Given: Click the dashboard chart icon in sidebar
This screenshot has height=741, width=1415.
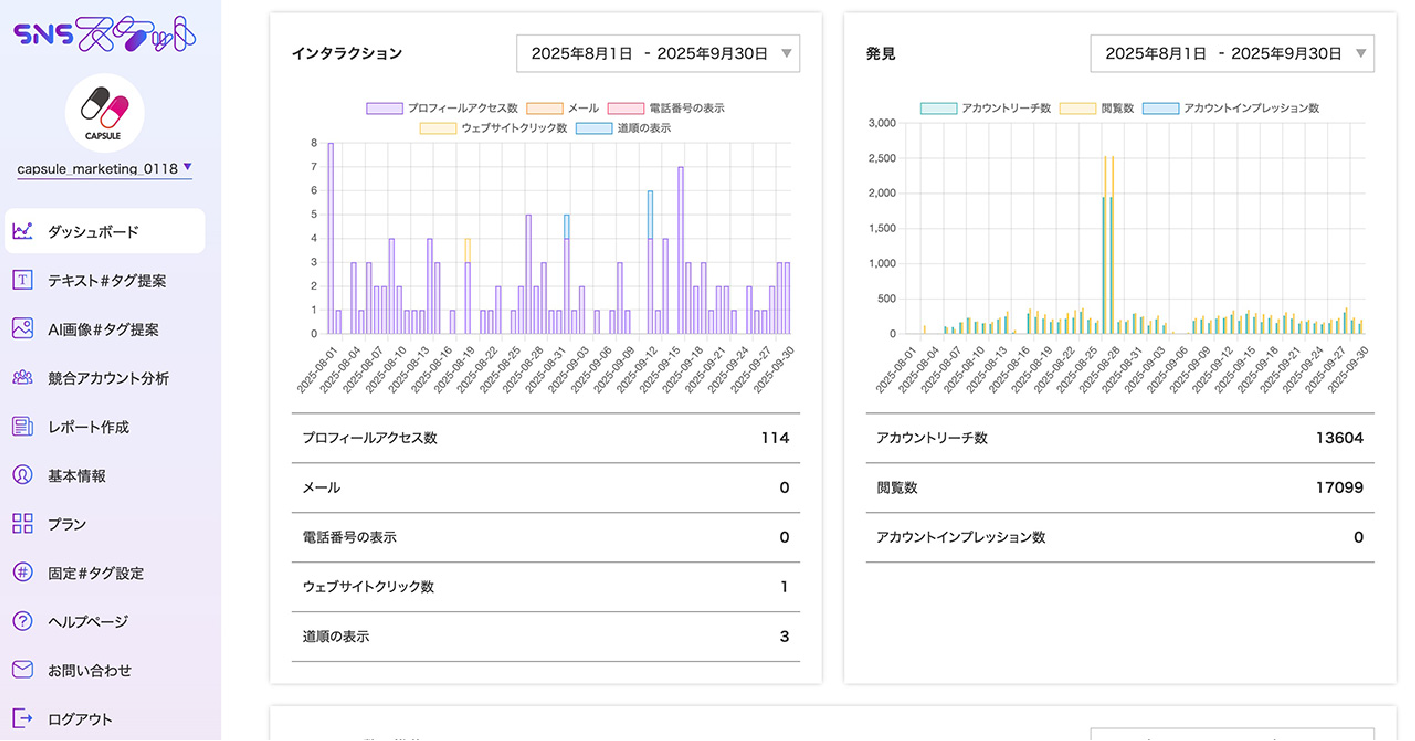Looking at the screenshot, I should coord(22,231).
